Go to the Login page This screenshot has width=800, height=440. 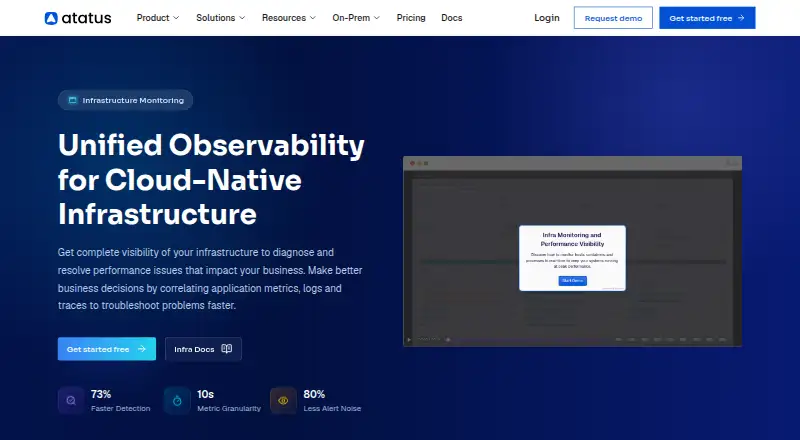point(546,18)
